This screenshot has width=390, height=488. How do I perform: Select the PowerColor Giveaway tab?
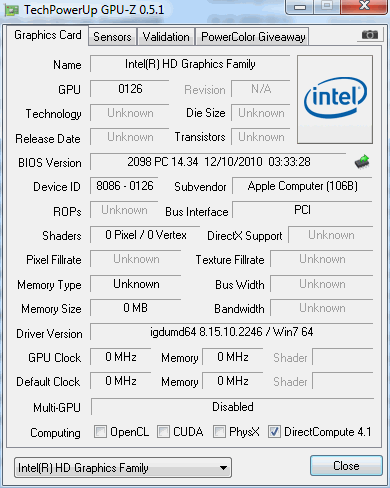253,37
